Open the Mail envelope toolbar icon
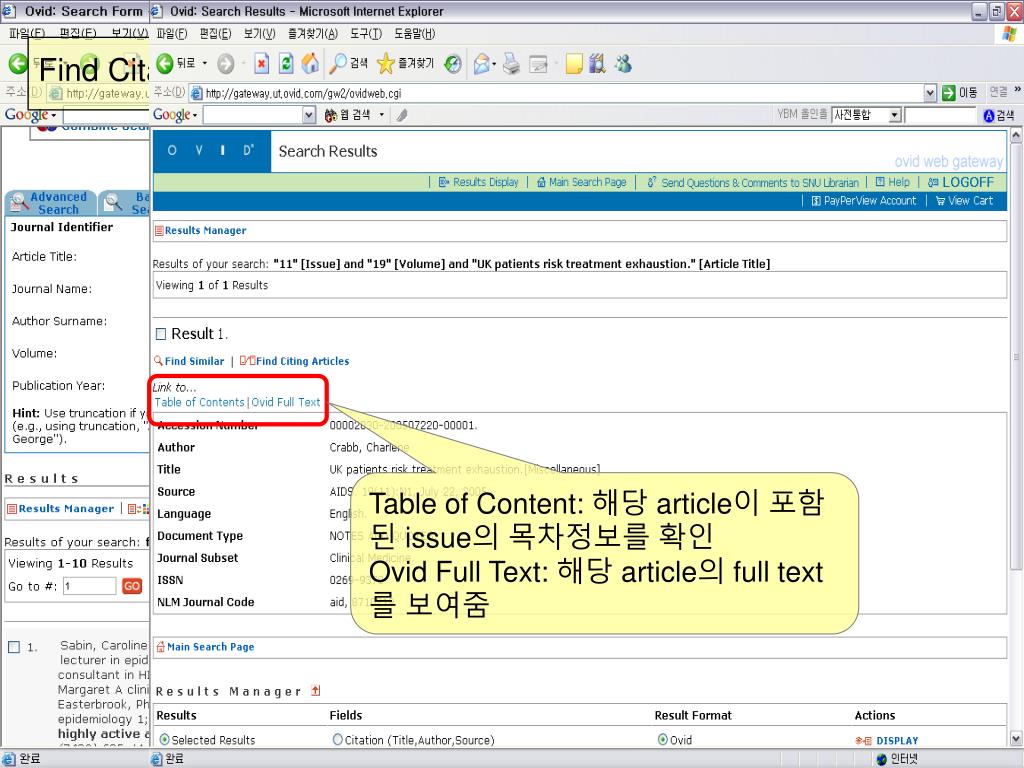The image size is (1024, 768). pyautogui.click(x=482, y=63)
